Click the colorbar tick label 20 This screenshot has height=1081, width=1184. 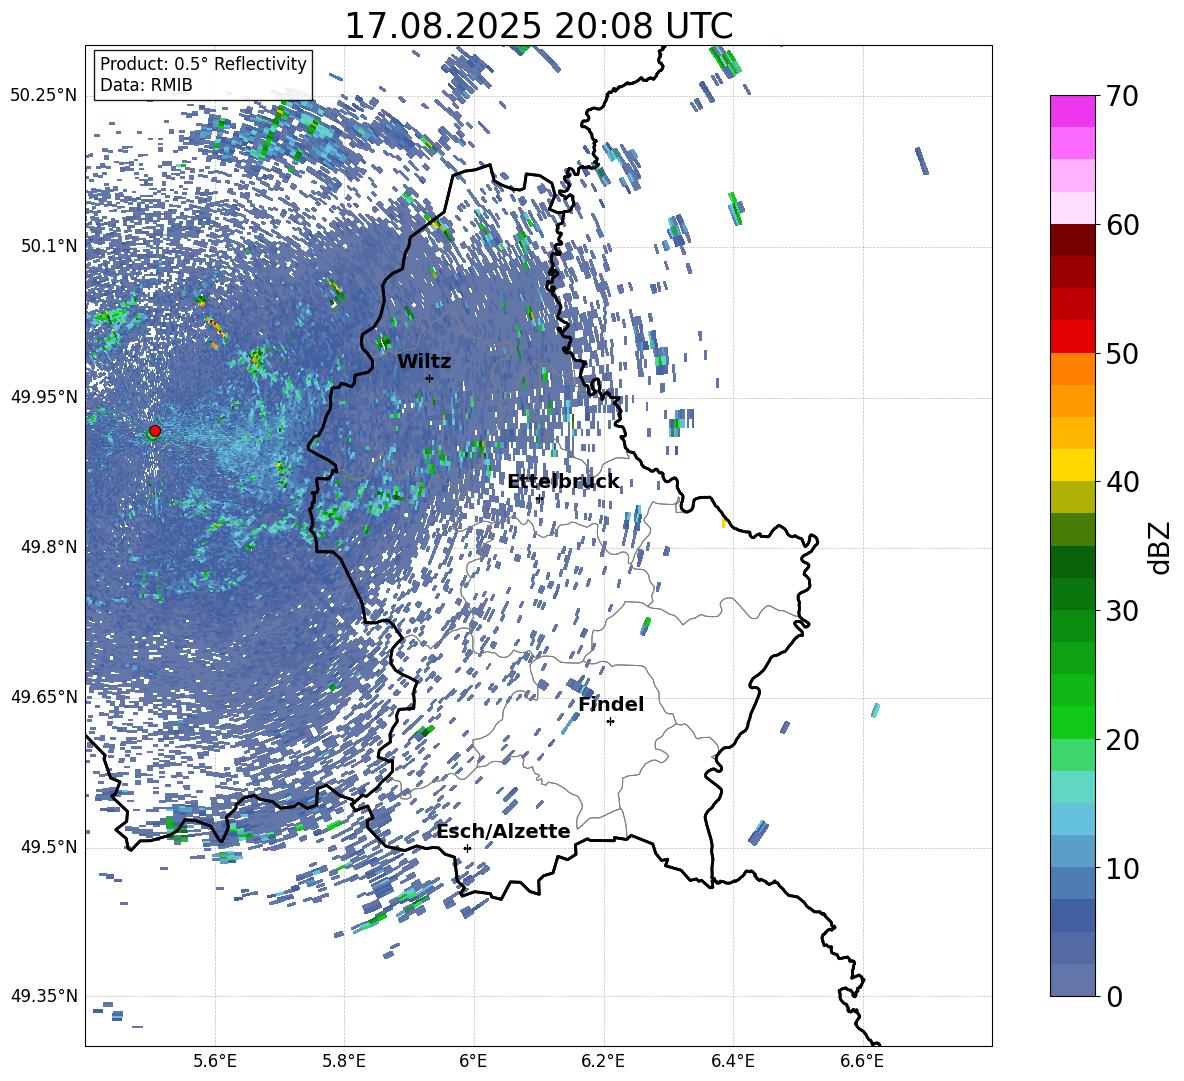1121,739
